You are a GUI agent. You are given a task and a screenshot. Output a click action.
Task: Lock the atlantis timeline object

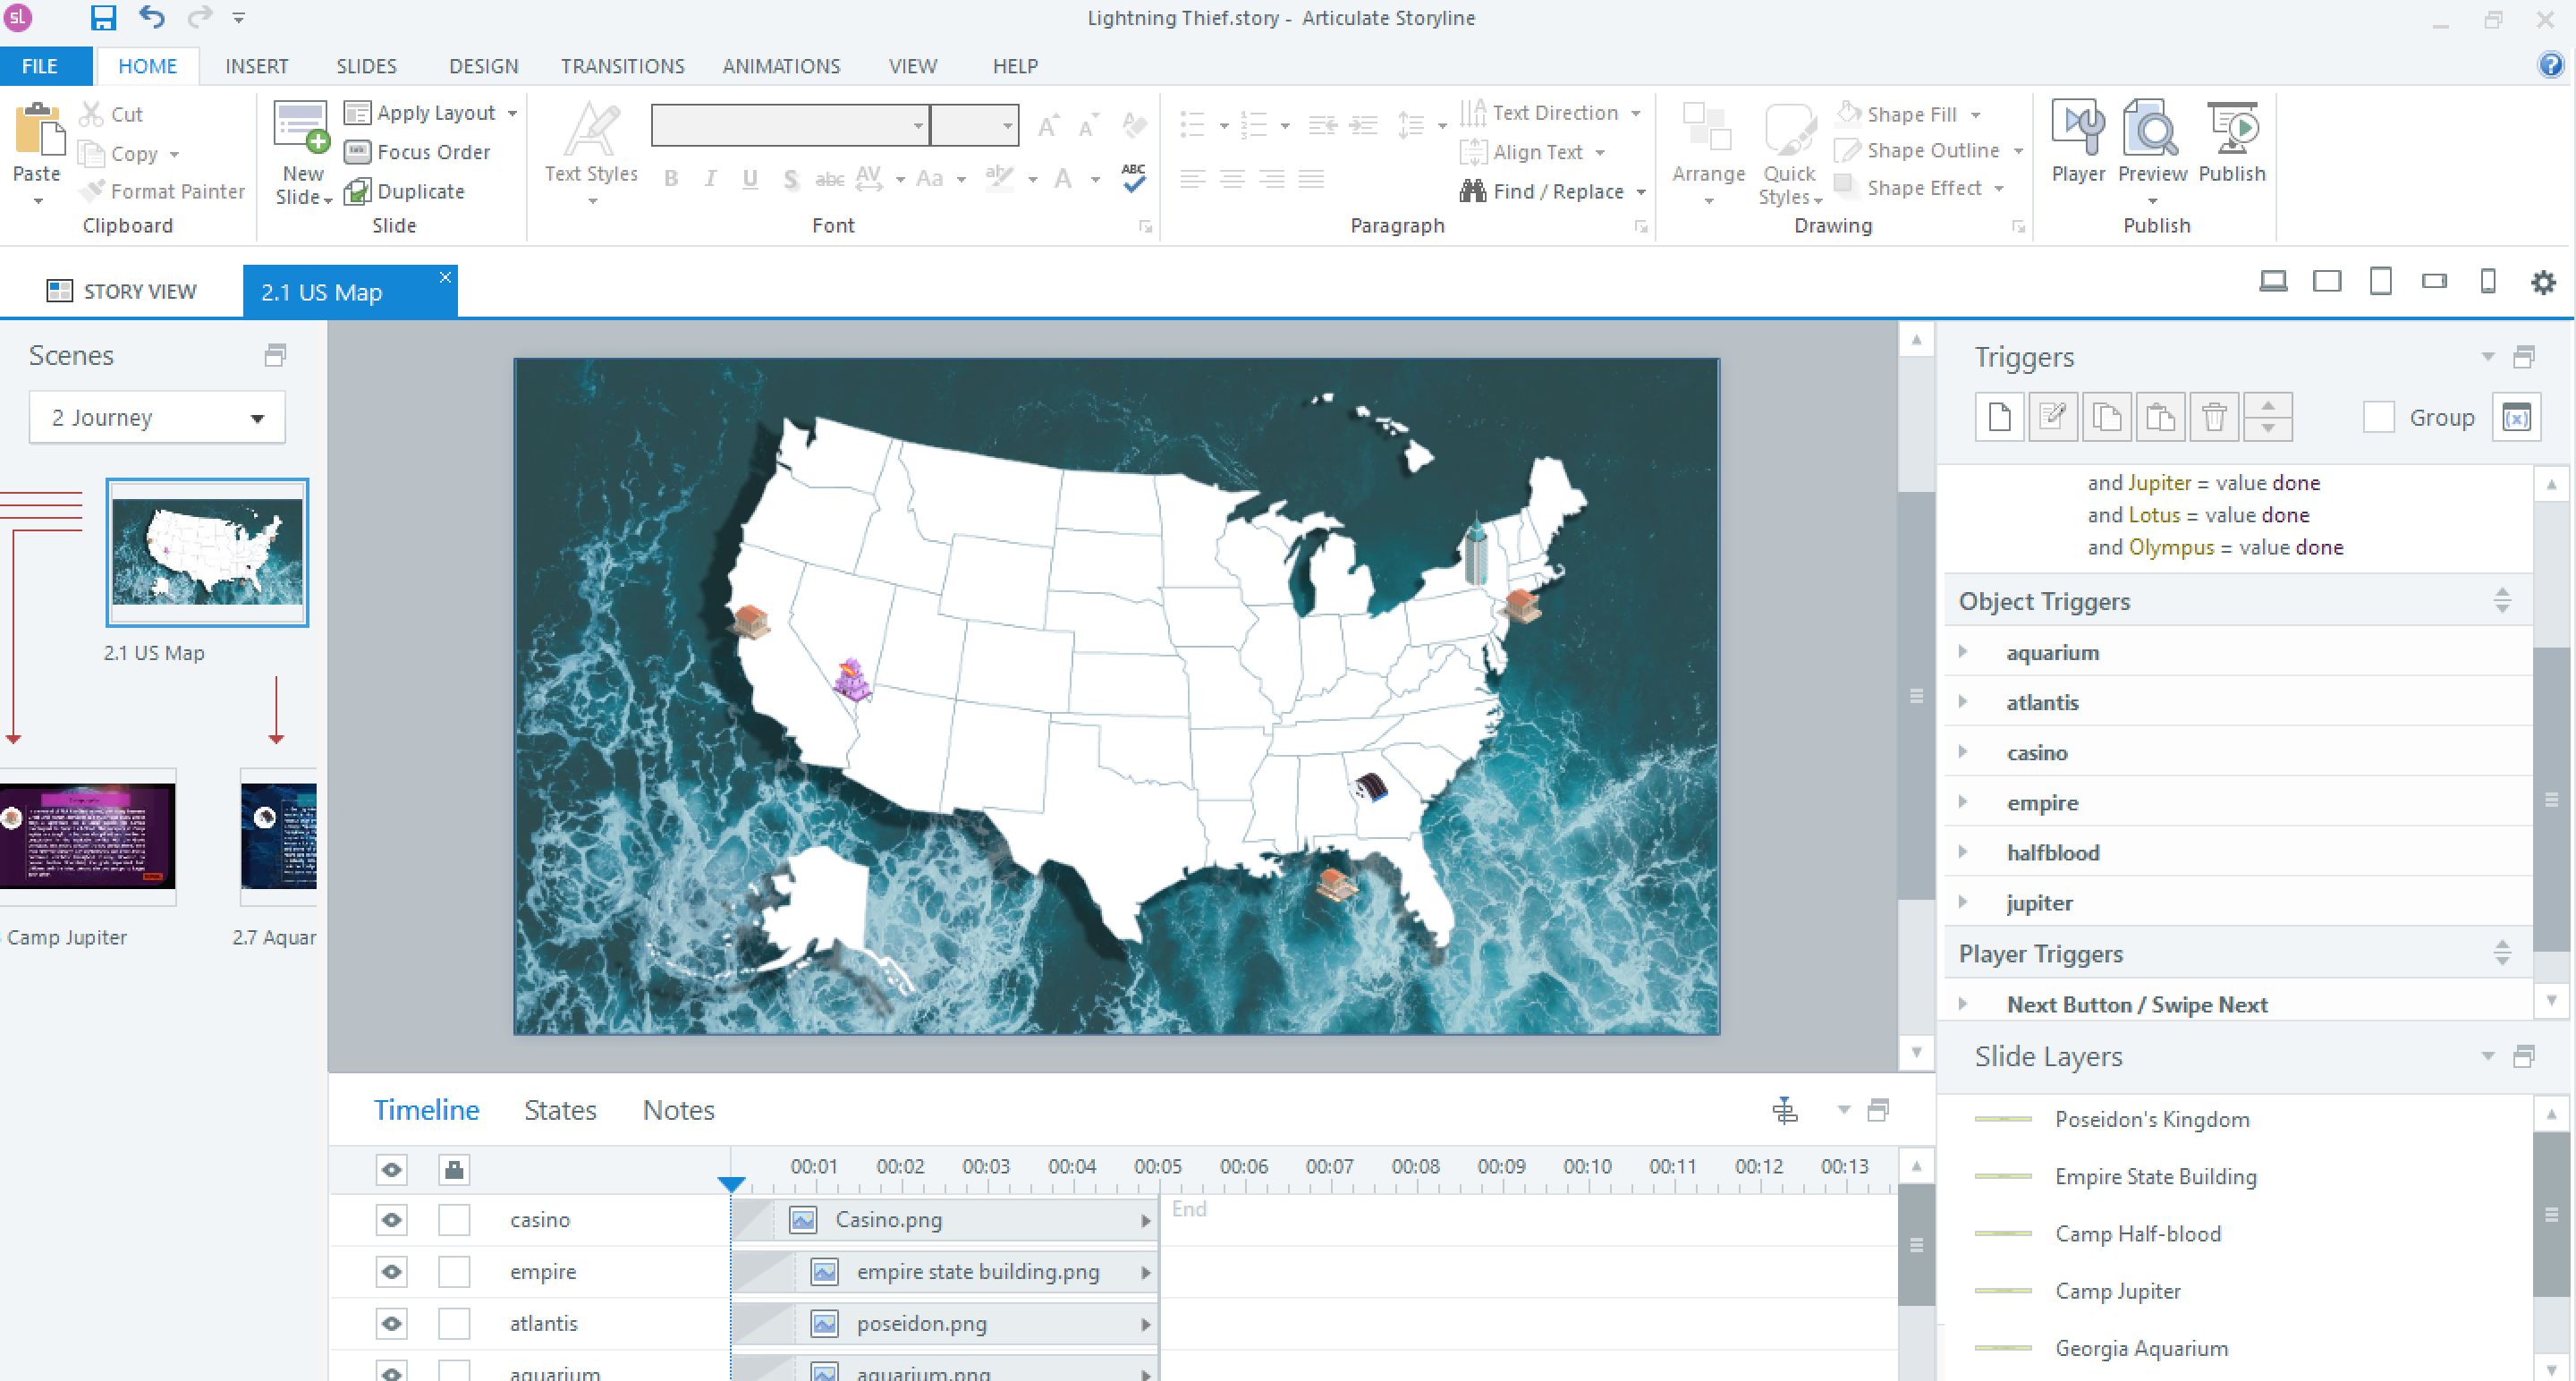(454, 1324)
